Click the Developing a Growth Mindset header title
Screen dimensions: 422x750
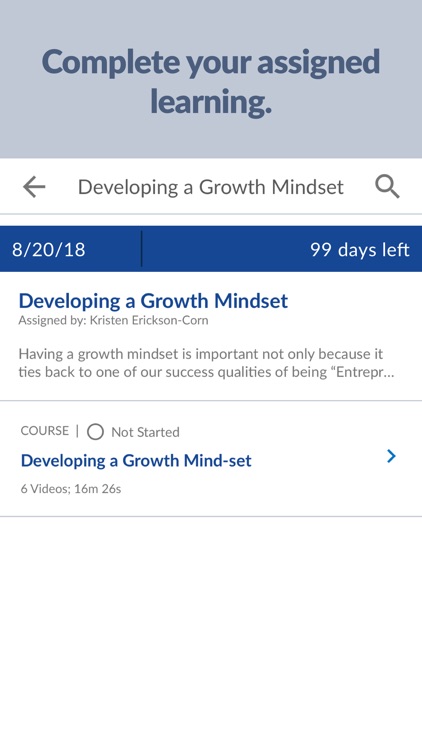(211, 187)
